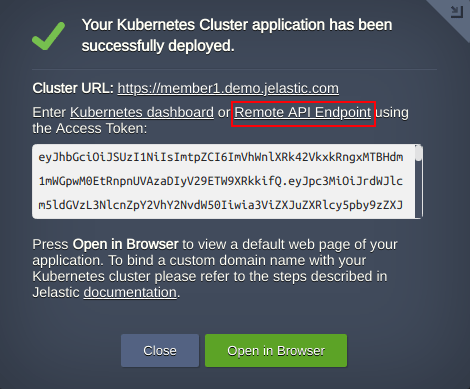Image resolution: width=470 pixels, height=389 pixels.
Task: Click the "Kubernetes Cluster application" title line
Action: pos(237,25)
